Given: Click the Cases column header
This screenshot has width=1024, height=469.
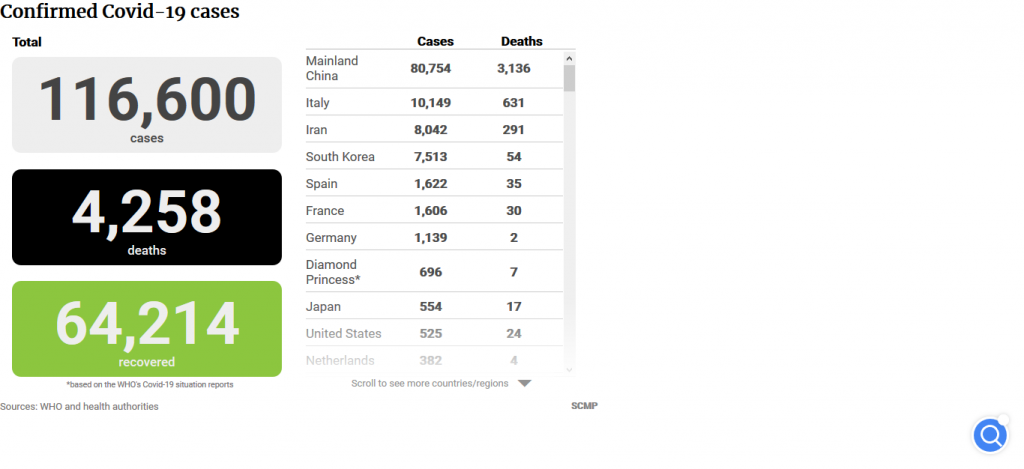Looking at the screenshot, I should pos(435,42).
